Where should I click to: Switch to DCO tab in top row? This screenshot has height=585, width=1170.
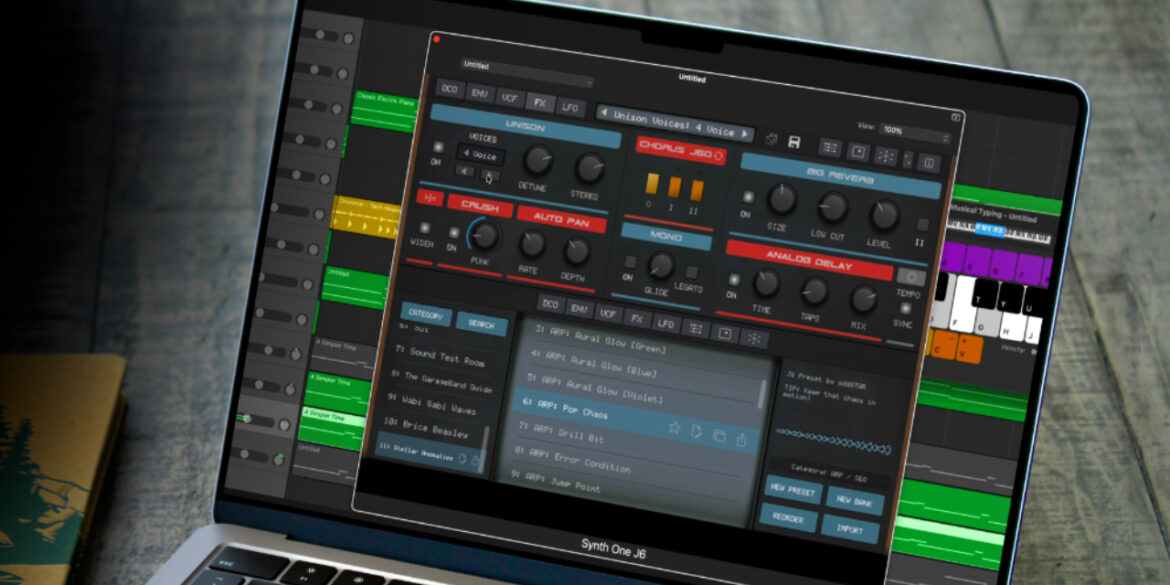pyautogui.click(x=449, y=89)
